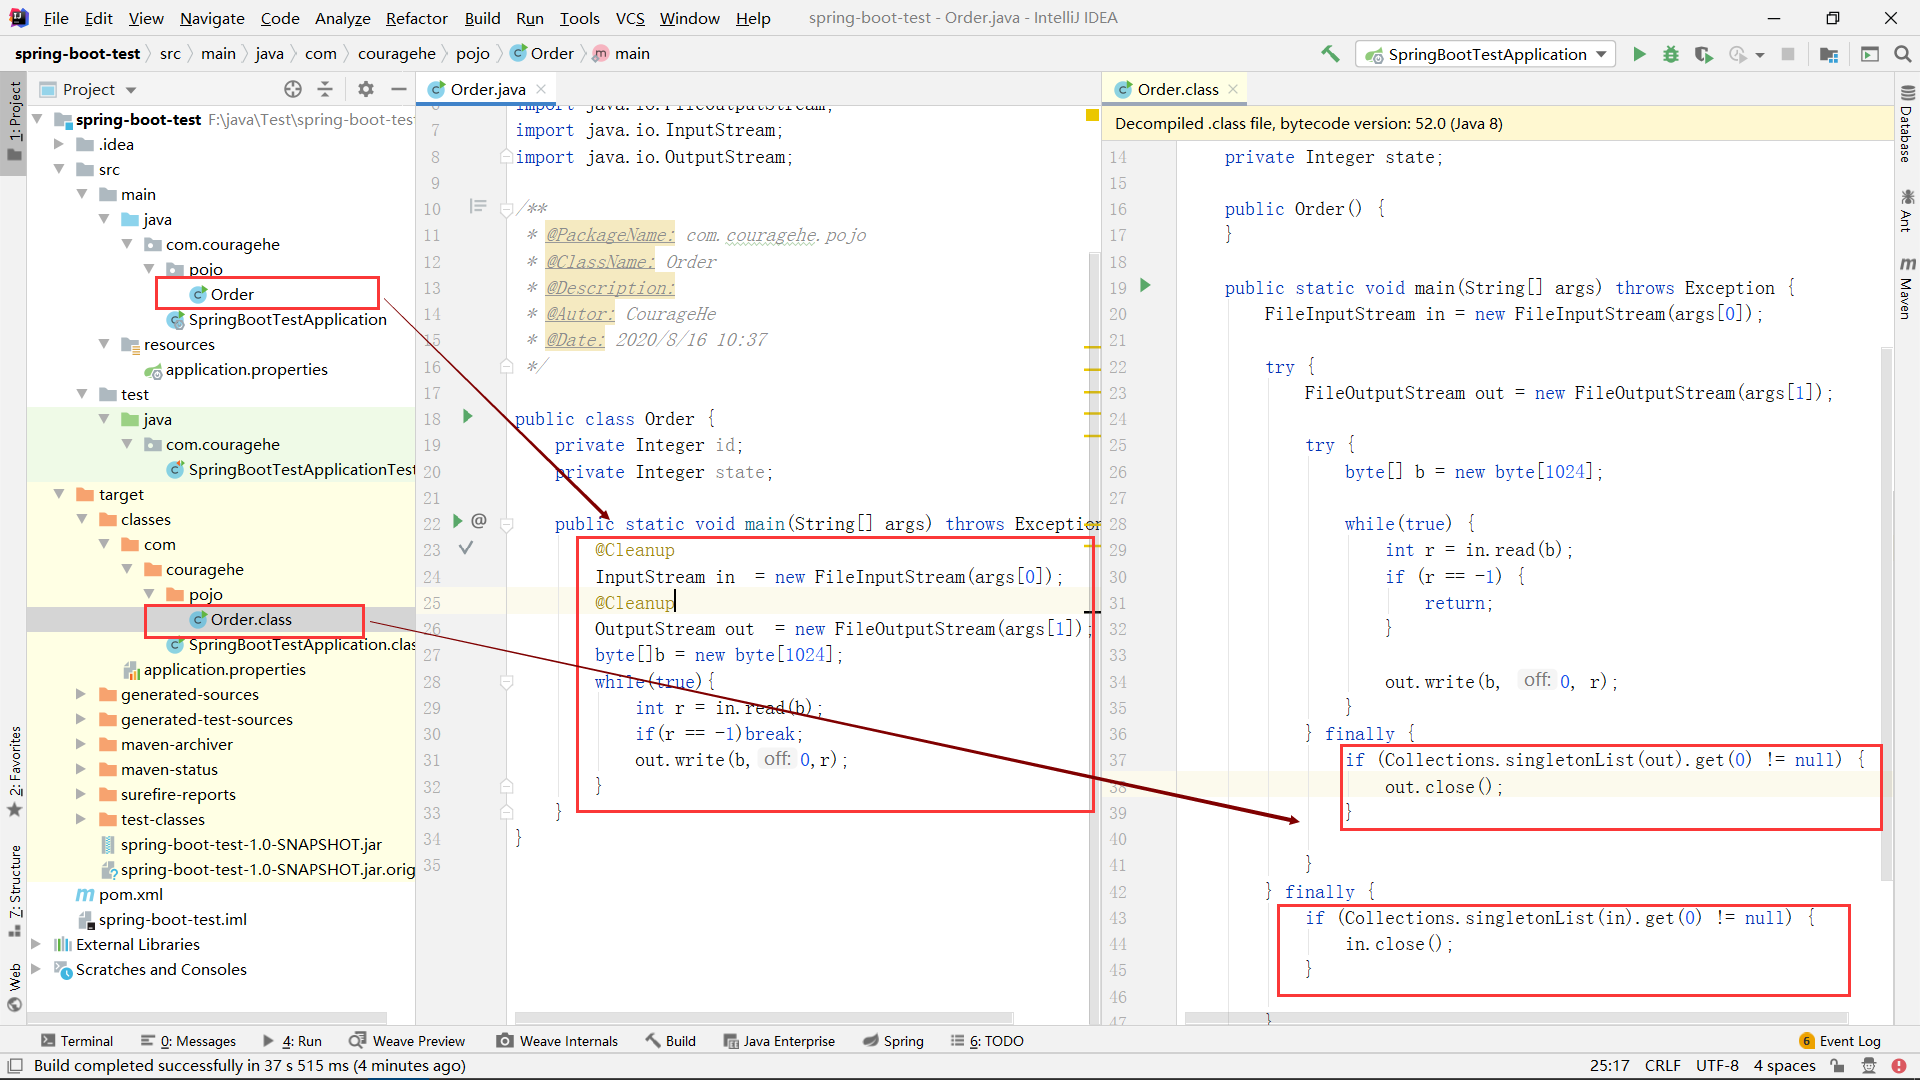Close the Order.java tab
The height and width of the screenshot is (1080, 1920).
point(541,89)
